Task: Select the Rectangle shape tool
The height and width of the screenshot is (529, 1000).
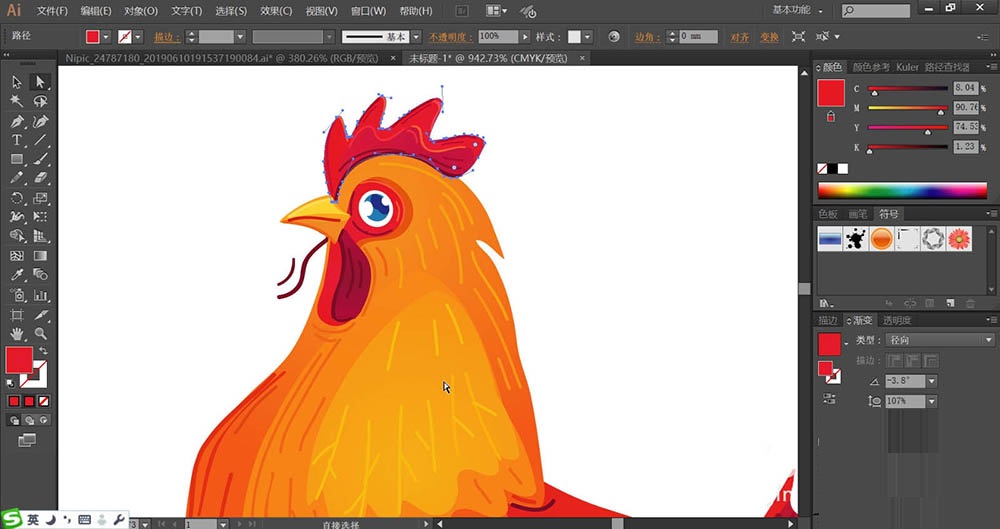Action: 17,160
